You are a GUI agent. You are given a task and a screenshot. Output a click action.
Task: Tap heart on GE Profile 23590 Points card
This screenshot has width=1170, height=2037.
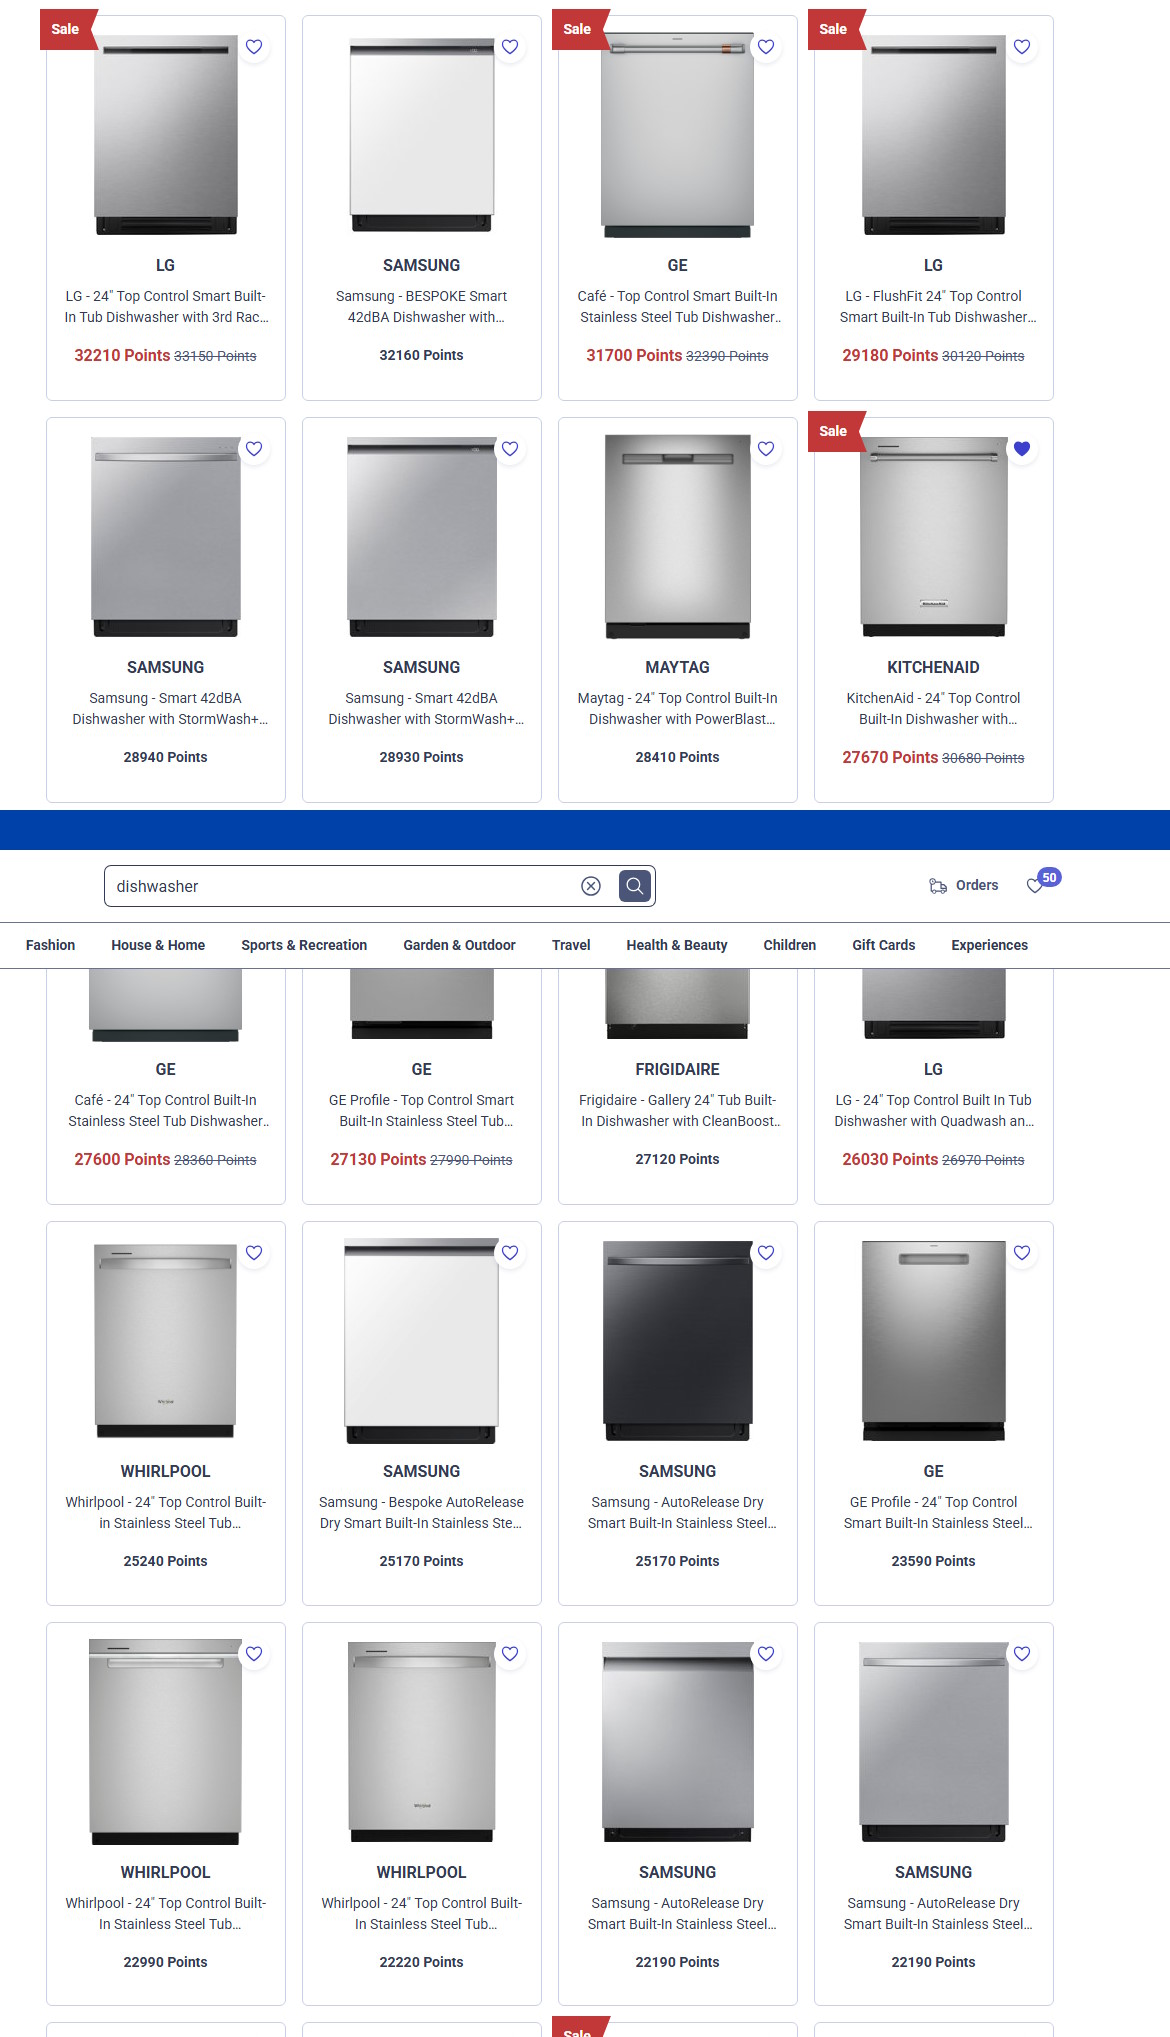(1022, 1253)
